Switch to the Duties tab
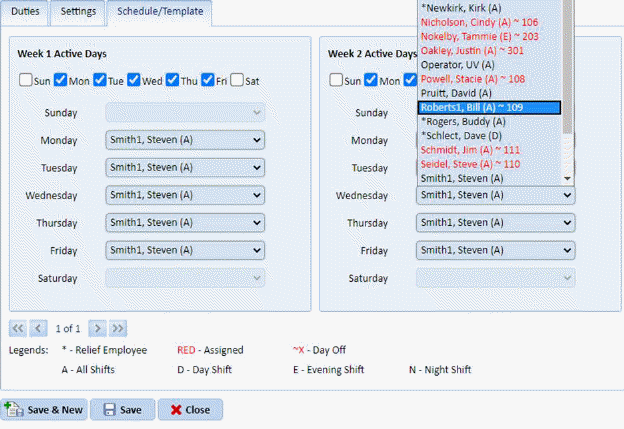 tap(25, 11)
